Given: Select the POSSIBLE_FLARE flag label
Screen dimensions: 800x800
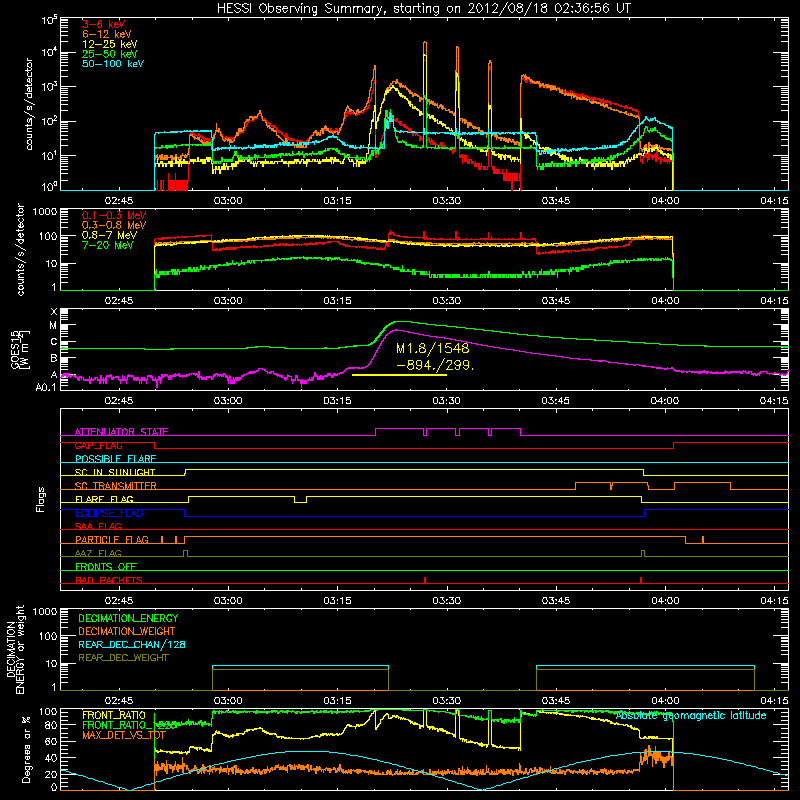Looking at the screenshot, I should [x=115, y=459].
